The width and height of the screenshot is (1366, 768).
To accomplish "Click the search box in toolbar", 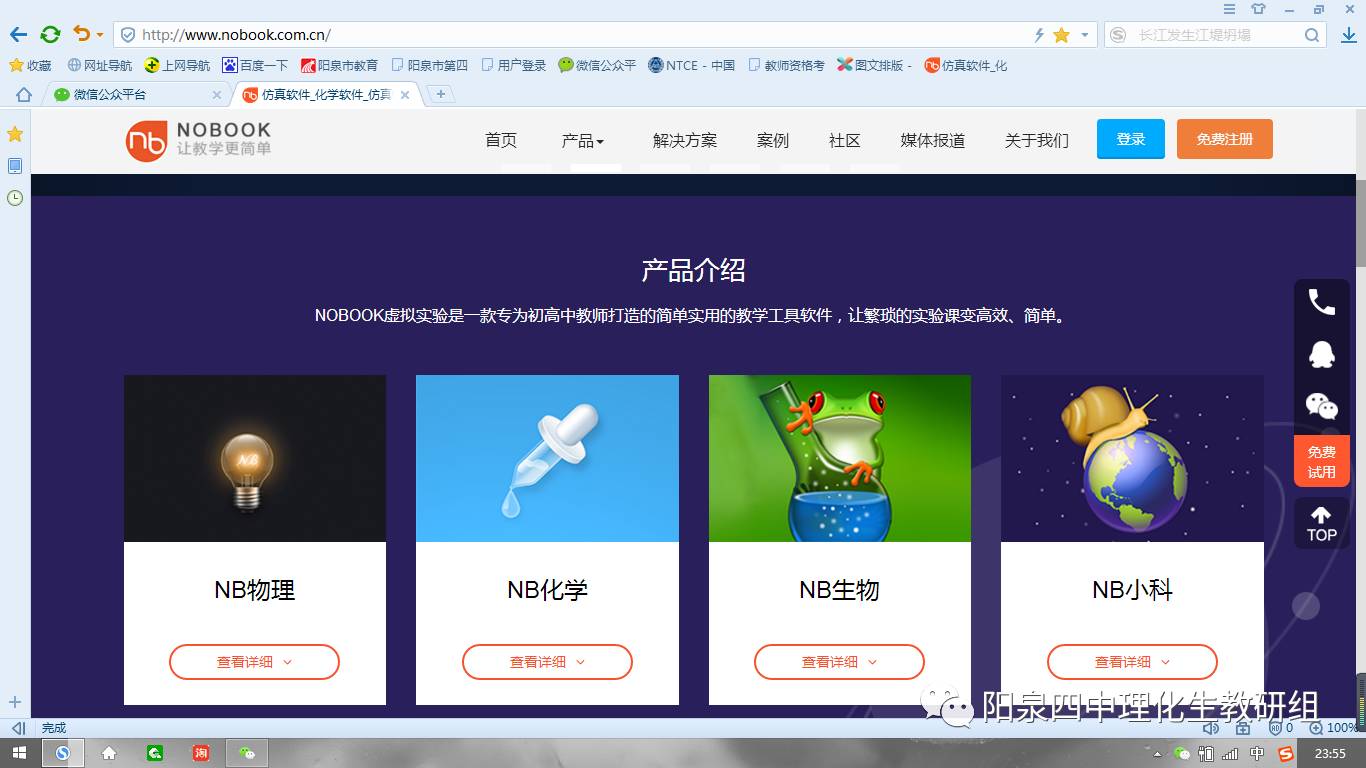I will (x=1215, y=35).
